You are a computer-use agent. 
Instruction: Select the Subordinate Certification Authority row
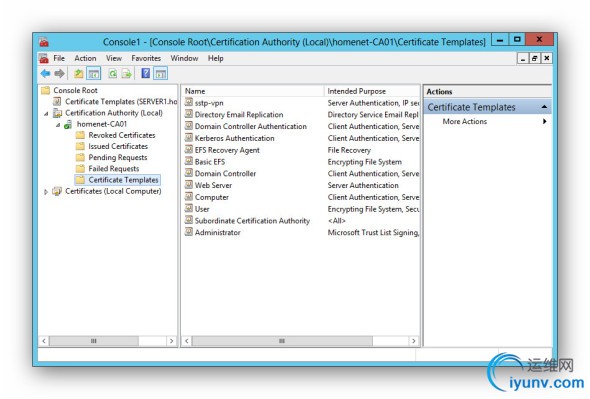(x=301, y=221)
